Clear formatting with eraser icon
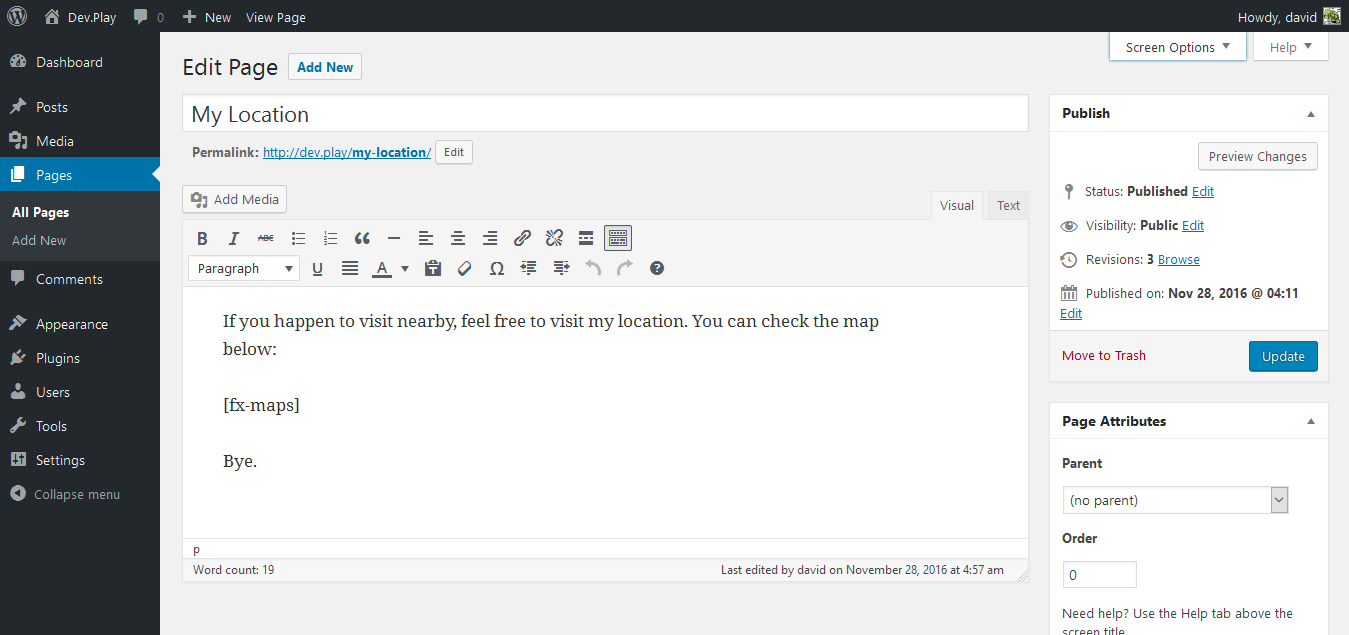This screenshot has width=1349, height=635. (x=465, y=268)
